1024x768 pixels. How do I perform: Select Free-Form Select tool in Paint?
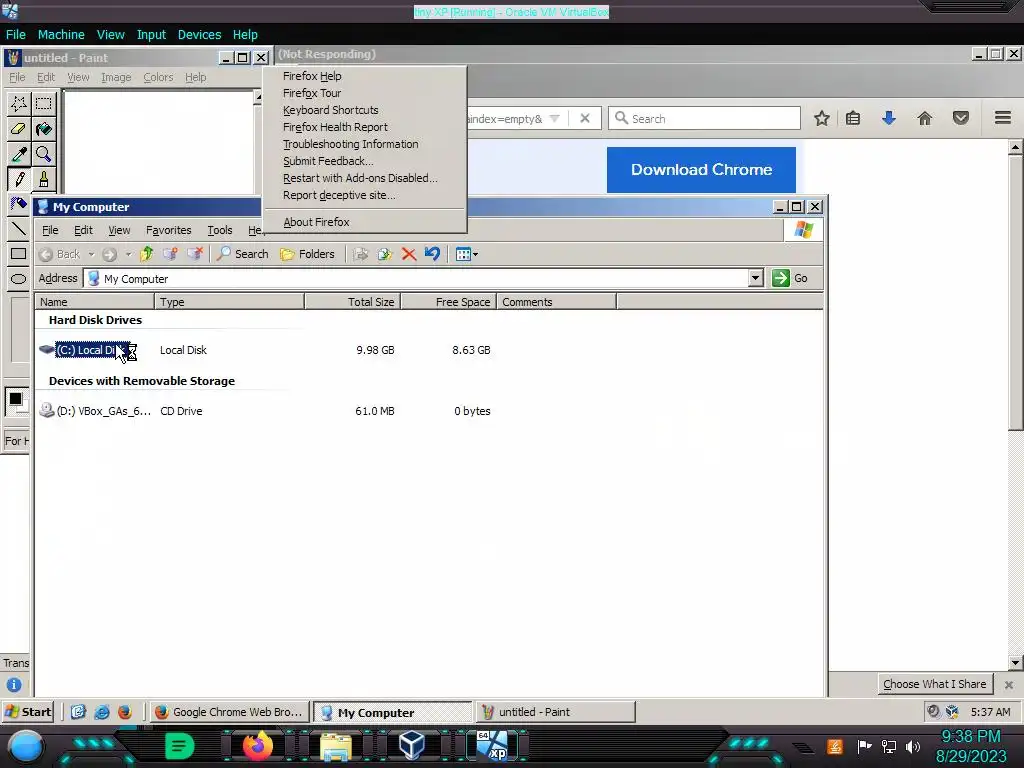[18, 103]
